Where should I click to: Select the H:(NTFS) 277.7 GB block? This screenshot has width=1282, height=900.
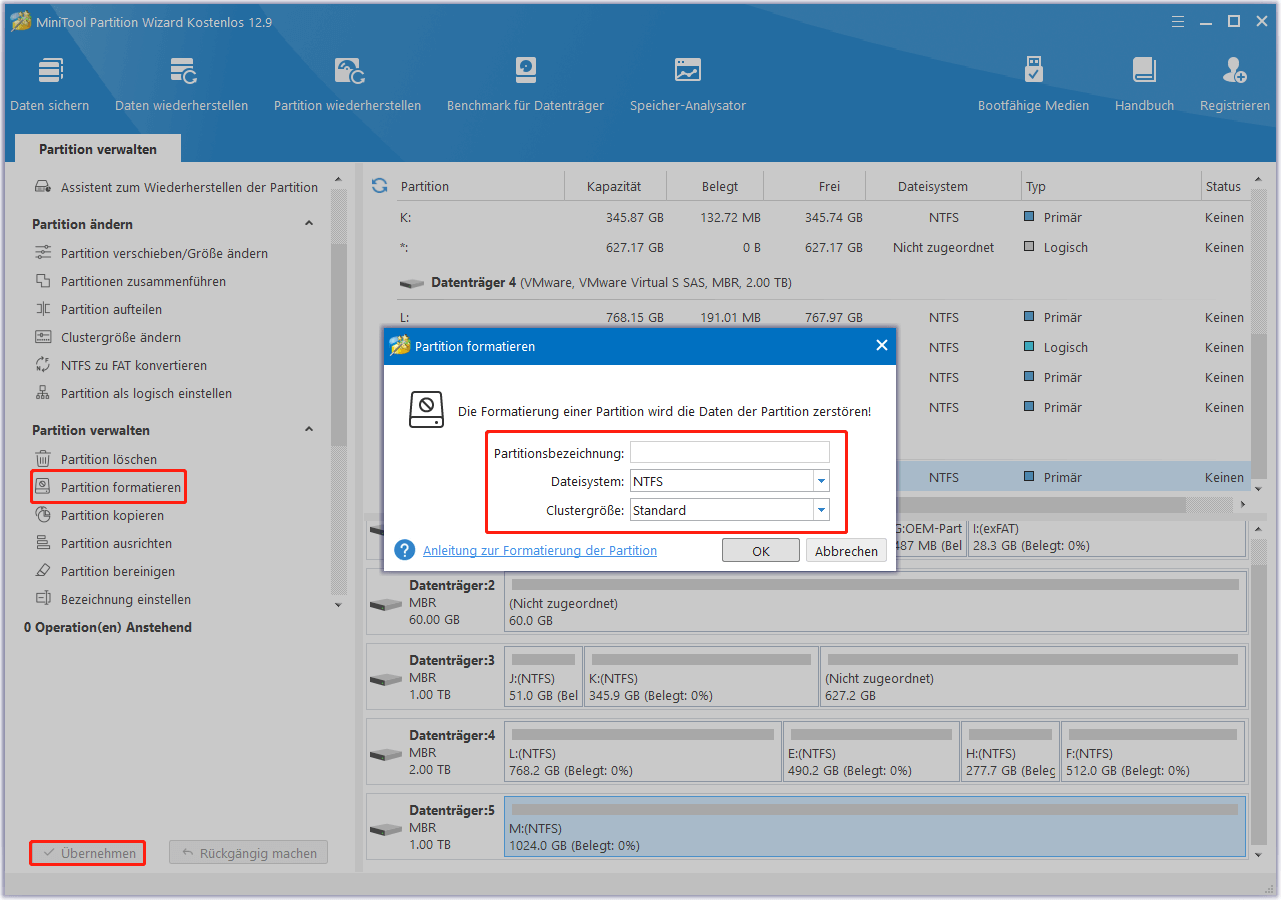pyautogui.click(x=1009, y=751)
